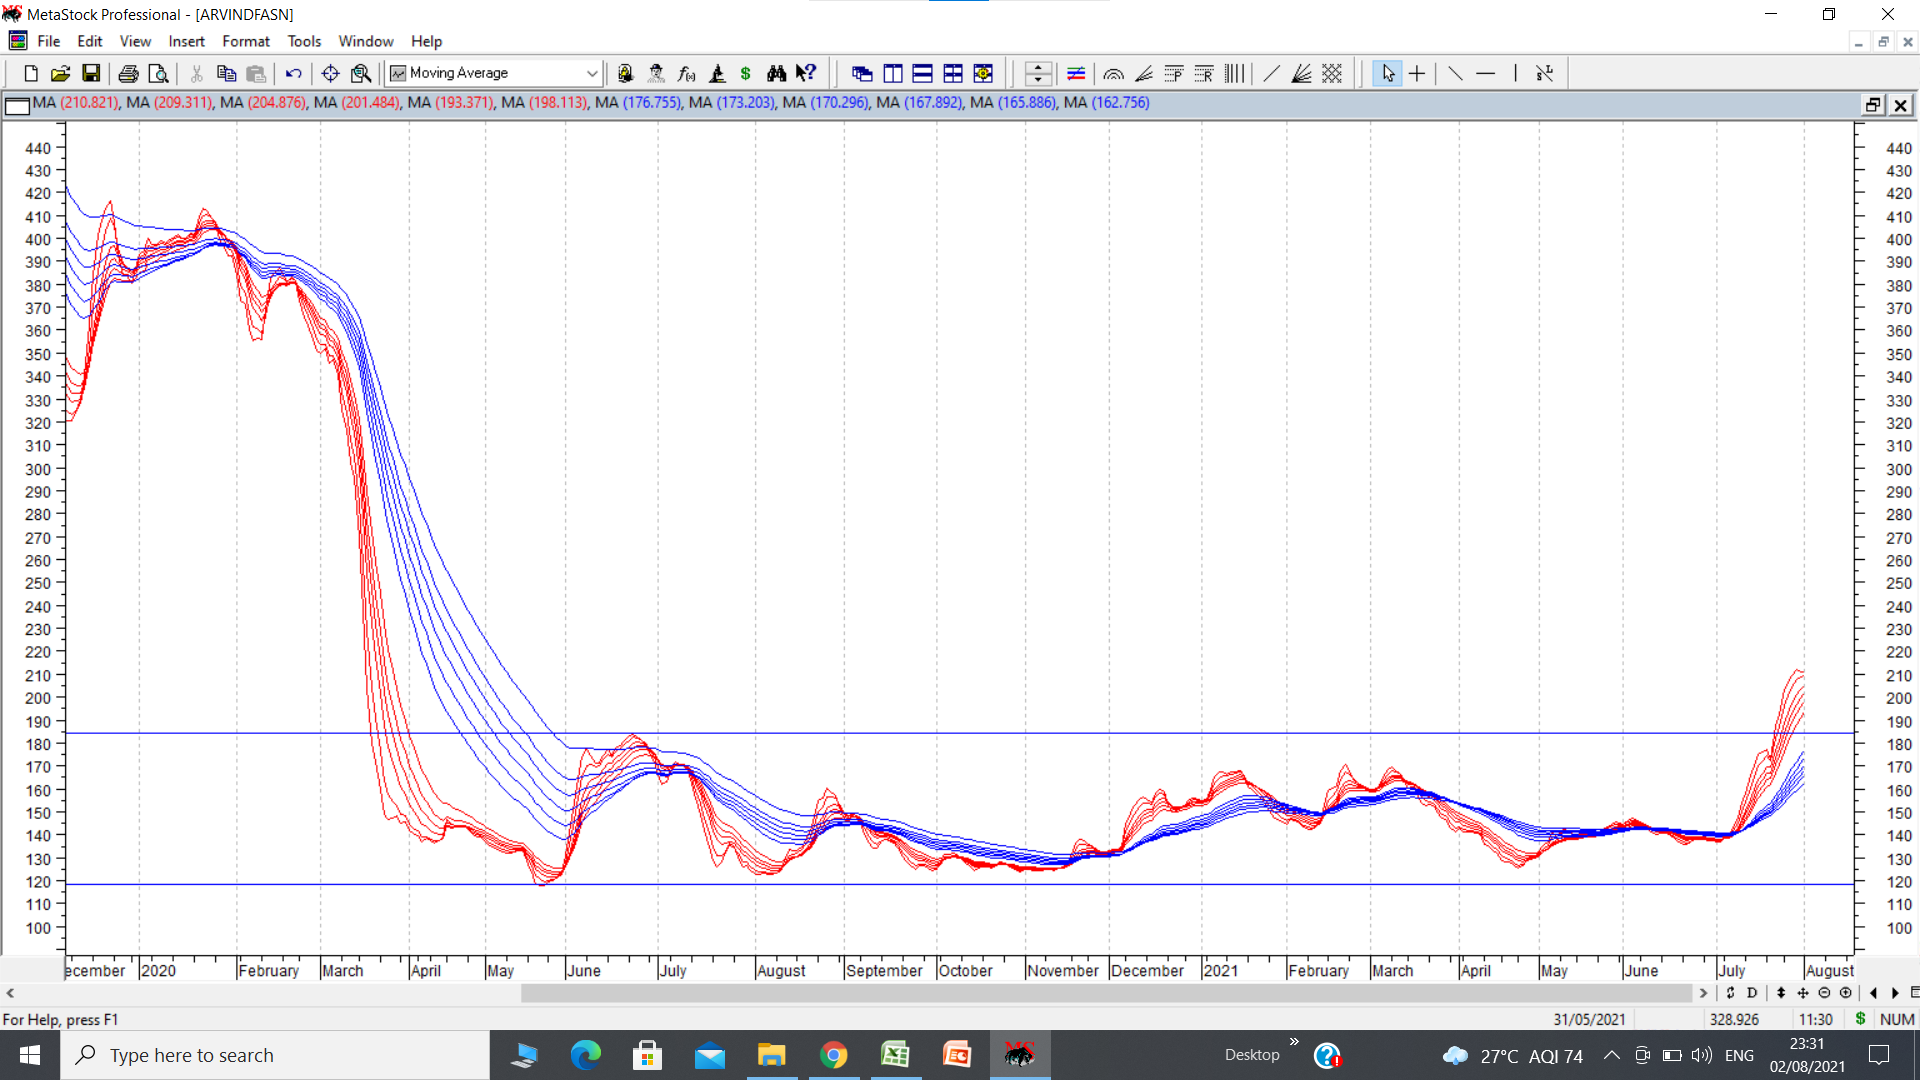The height and width of the screenshot is (1080, 1920).
Task: Open Google Chrome from the taskbar
Action: pos(833,1055)
